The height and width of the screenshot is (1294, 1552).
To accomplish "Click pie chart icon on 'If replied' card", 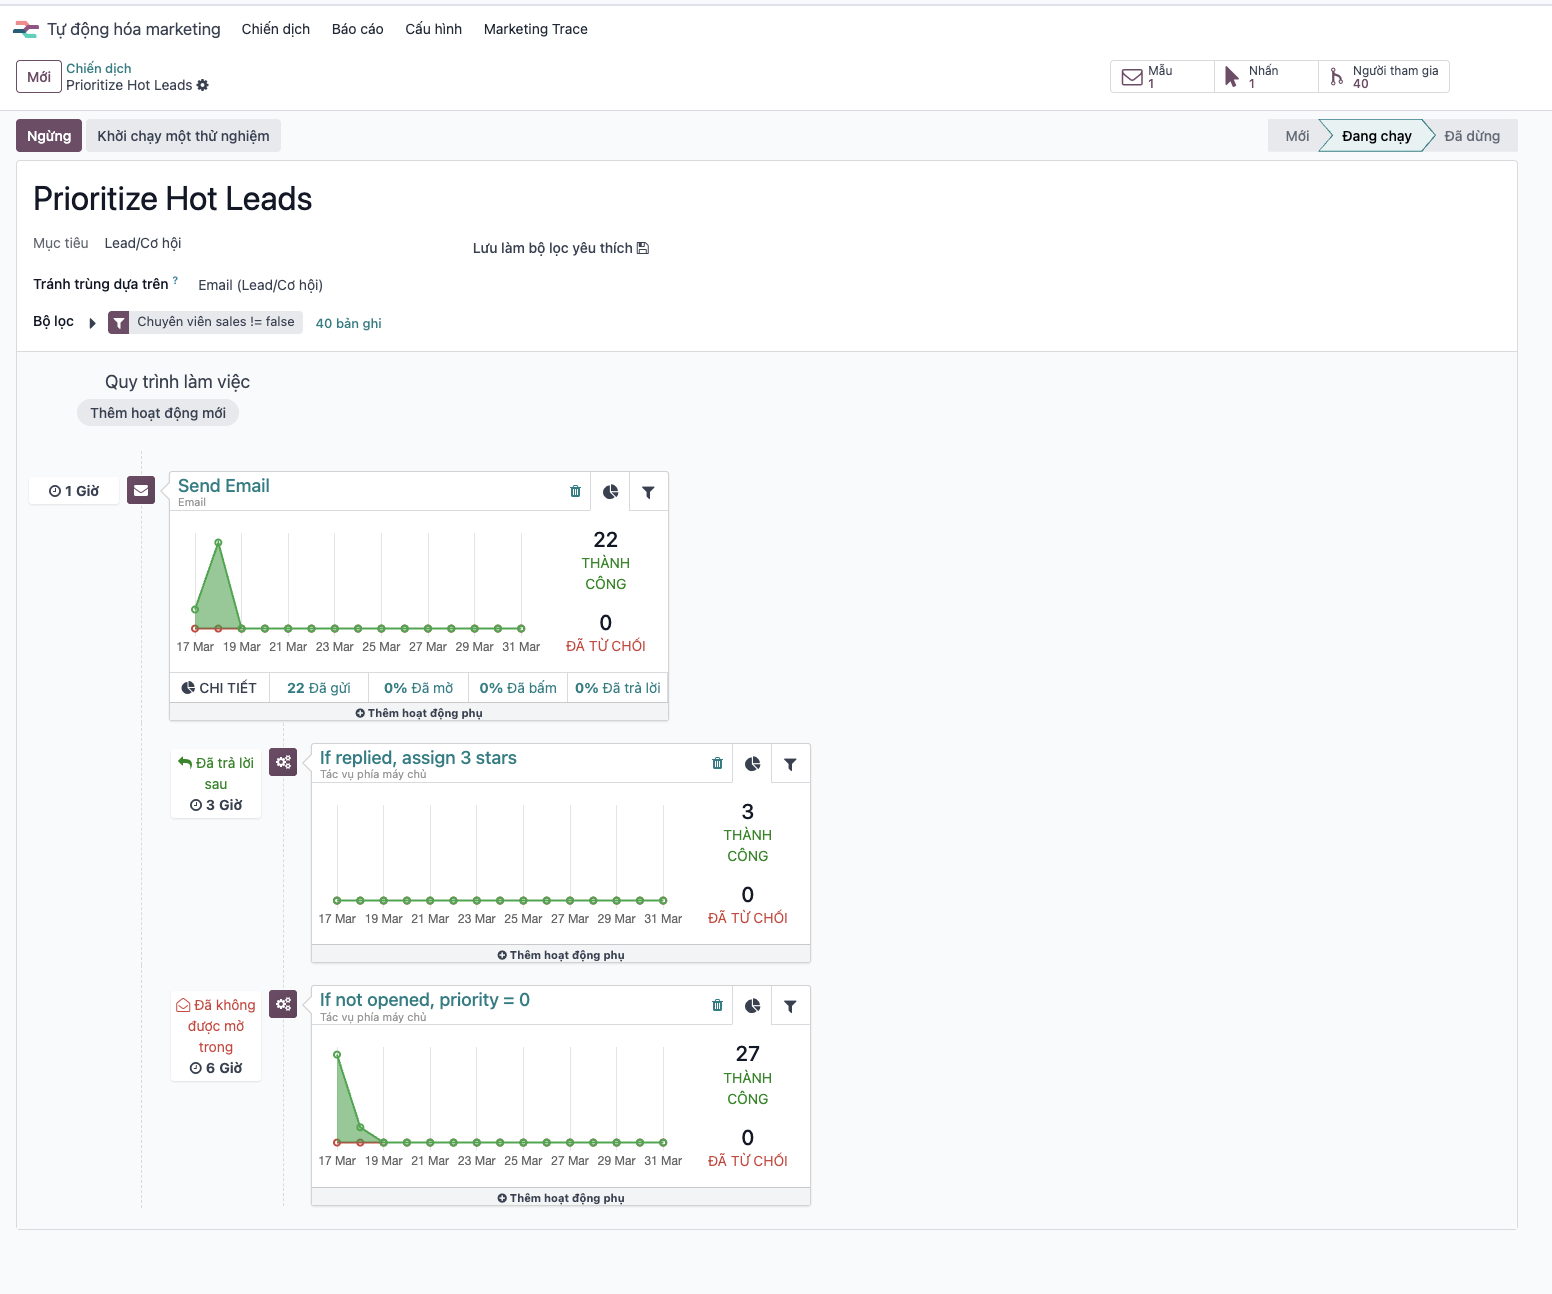I will point(753,764).
